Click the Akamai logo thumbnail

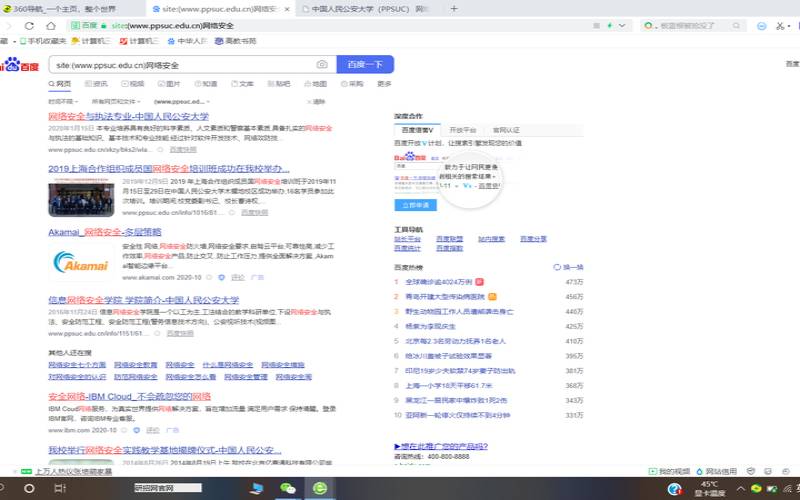(81, 262)
